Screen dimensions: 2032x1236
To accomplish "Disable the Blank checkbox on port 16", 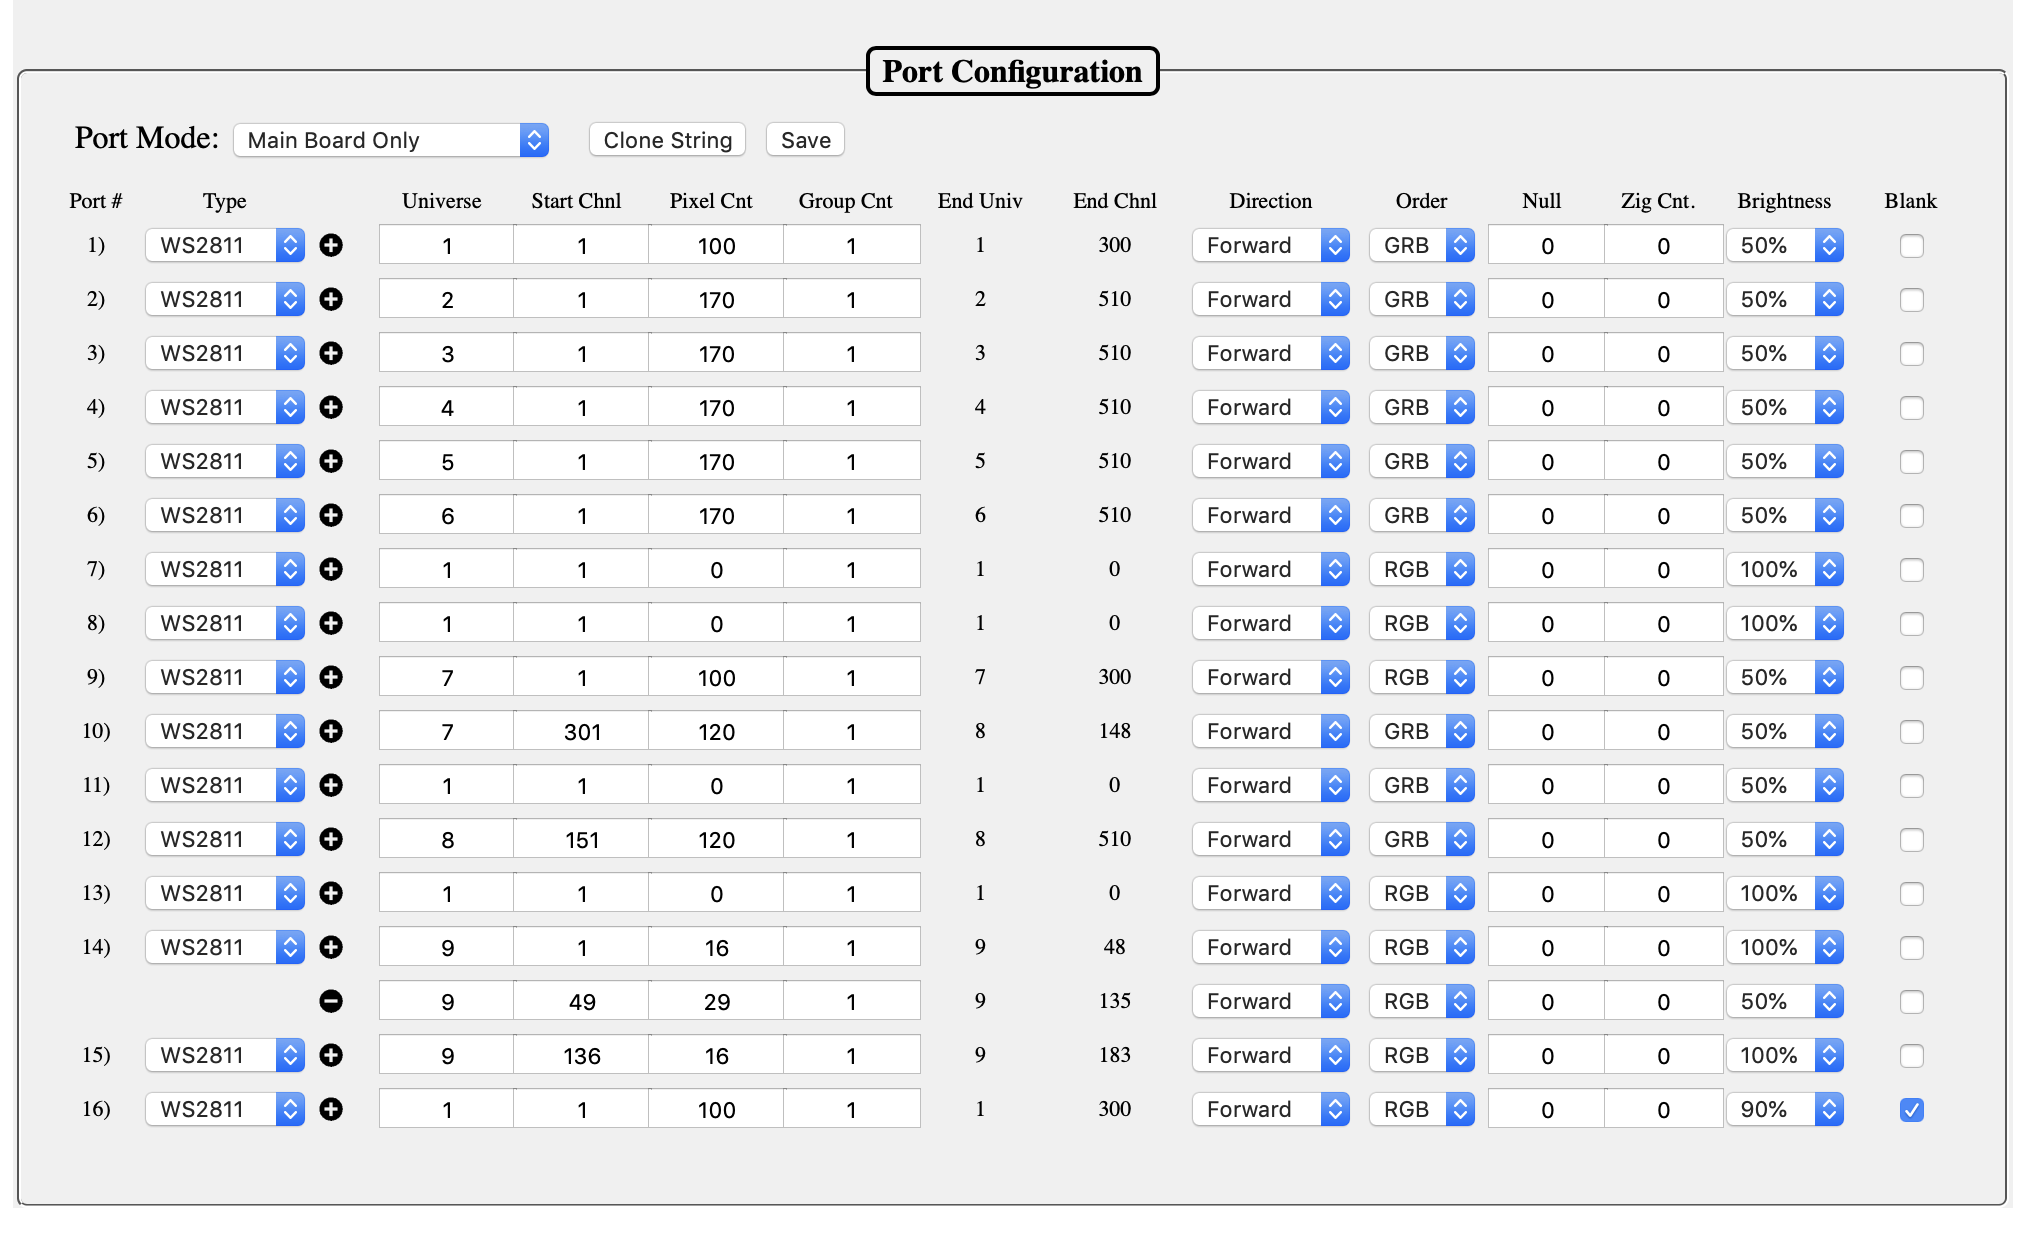I will pos(1911,1108).
